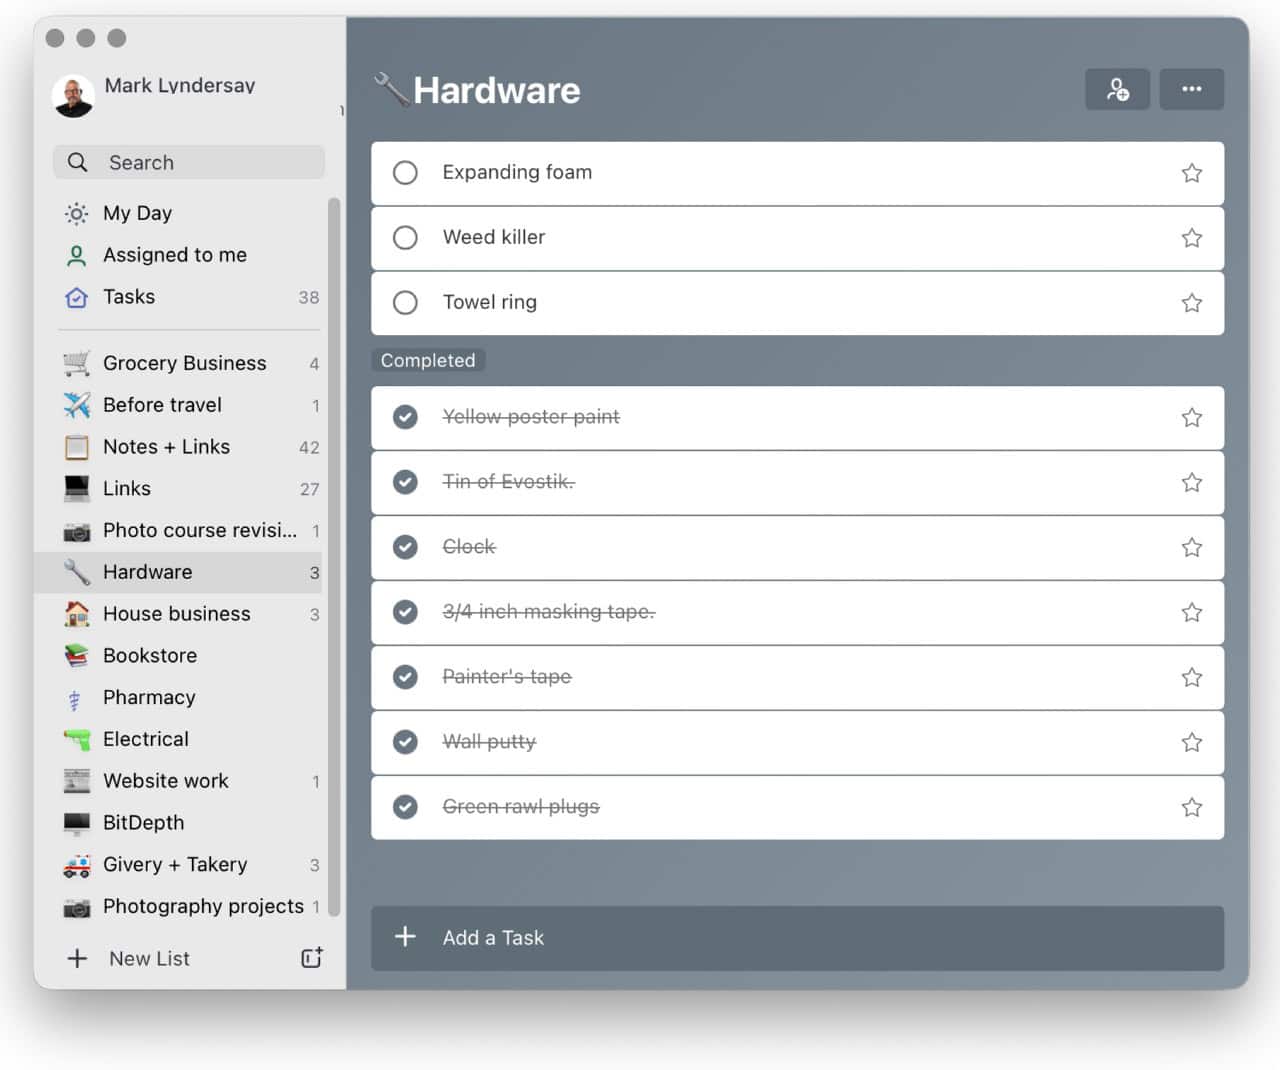This screenshot has height=1070, width=1280.
Task: Click the plus icon in Add a Task
Action: pos(405,937)
